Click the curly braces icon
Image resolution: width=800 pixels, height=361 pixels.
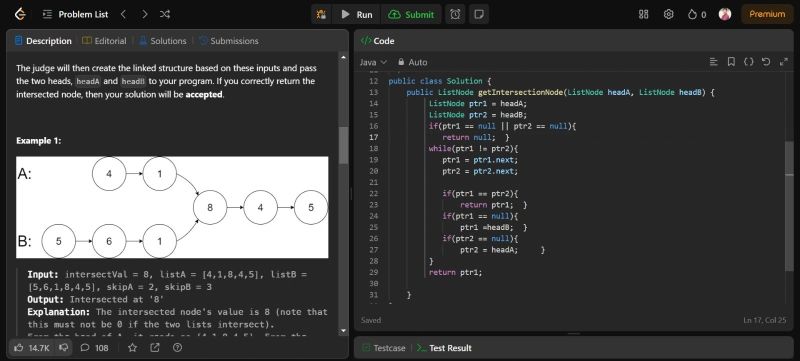pyautogui.click(x=748, y=62)
